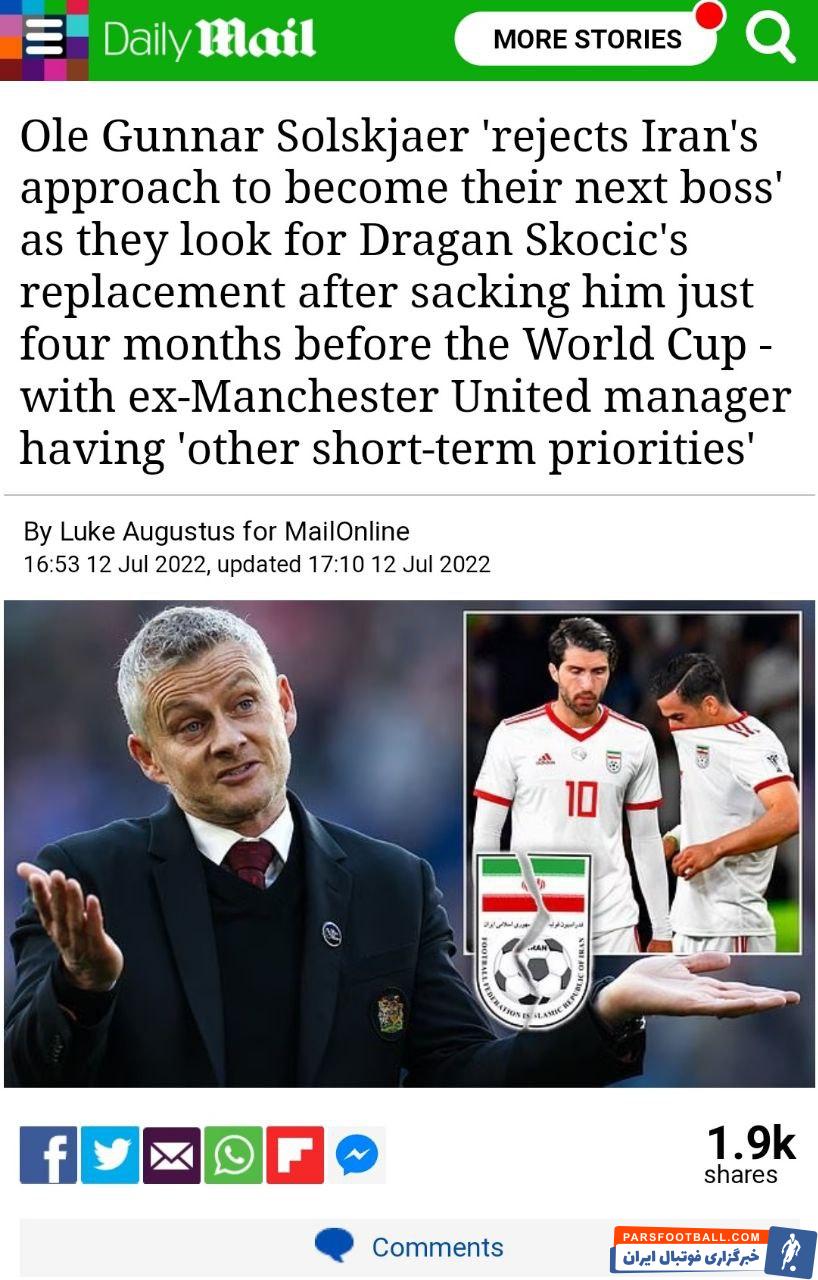Viewport: 818px width, 1280px height.
Task: Open the MORE STORIES button
Action: (x=588, y=39)
